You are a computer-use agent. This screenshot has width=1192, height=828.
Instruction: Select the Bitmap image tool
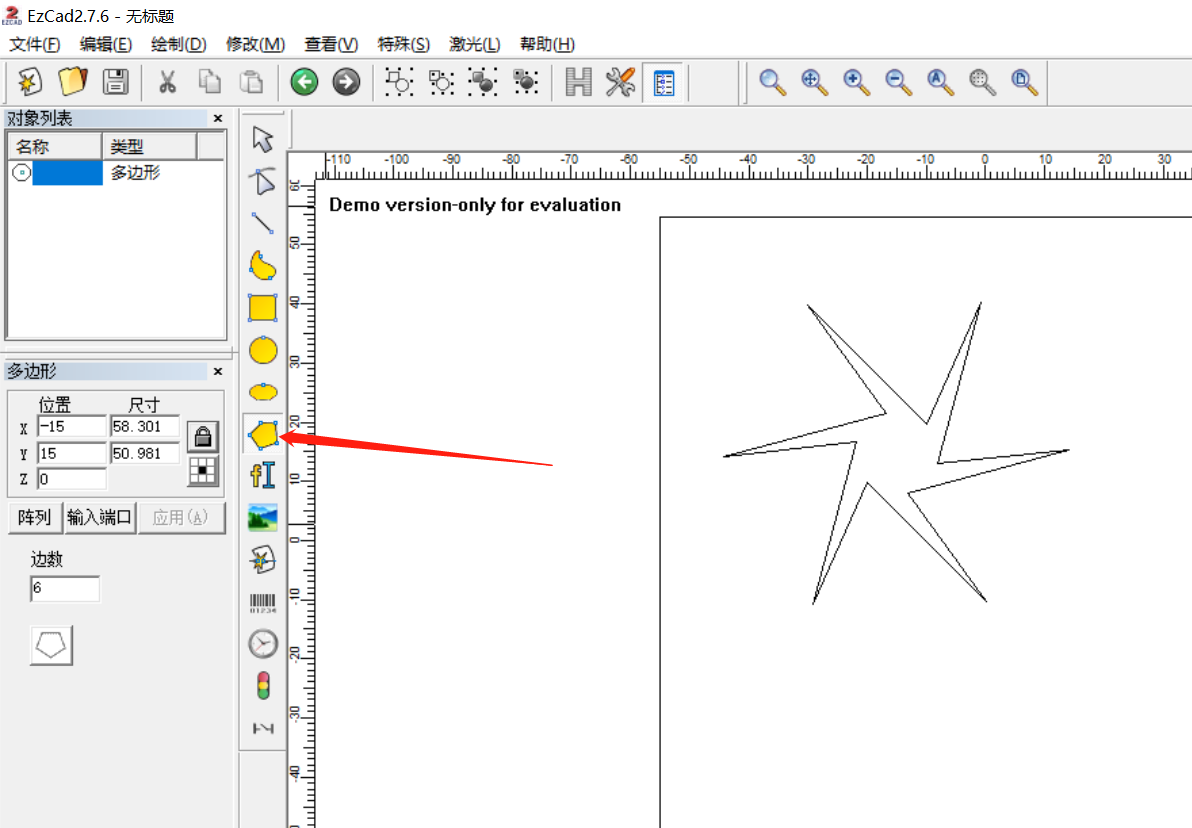coord(263,518)
